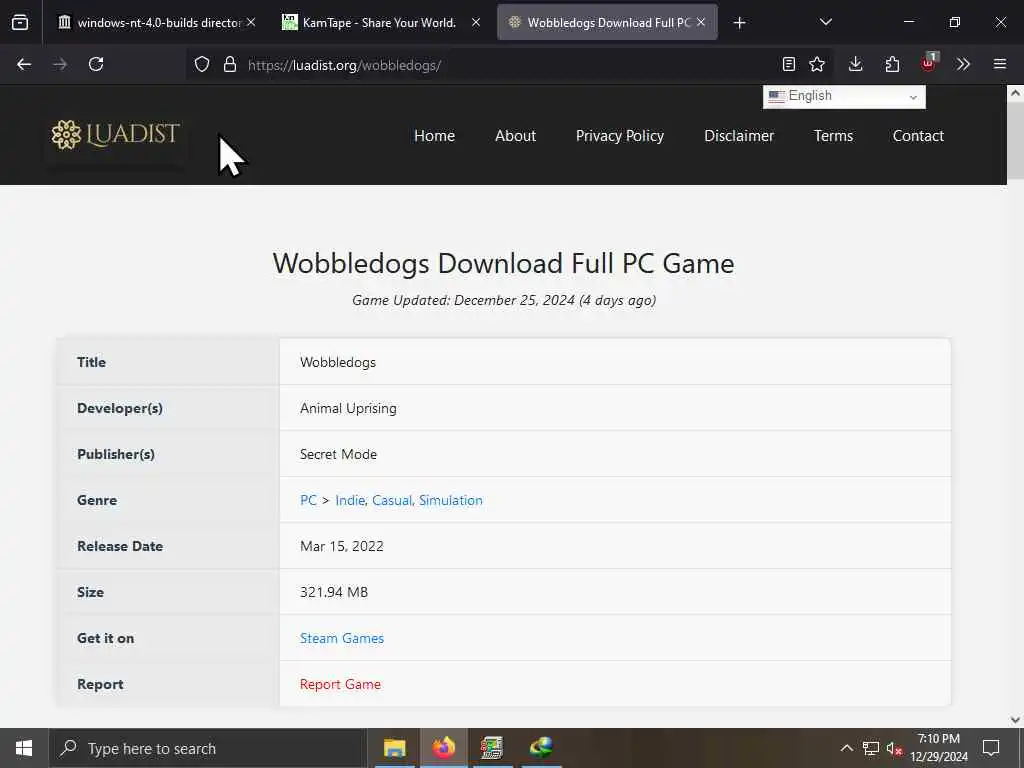
Task: Open clock showing 7:10 PM
Action: pos(938,748)
